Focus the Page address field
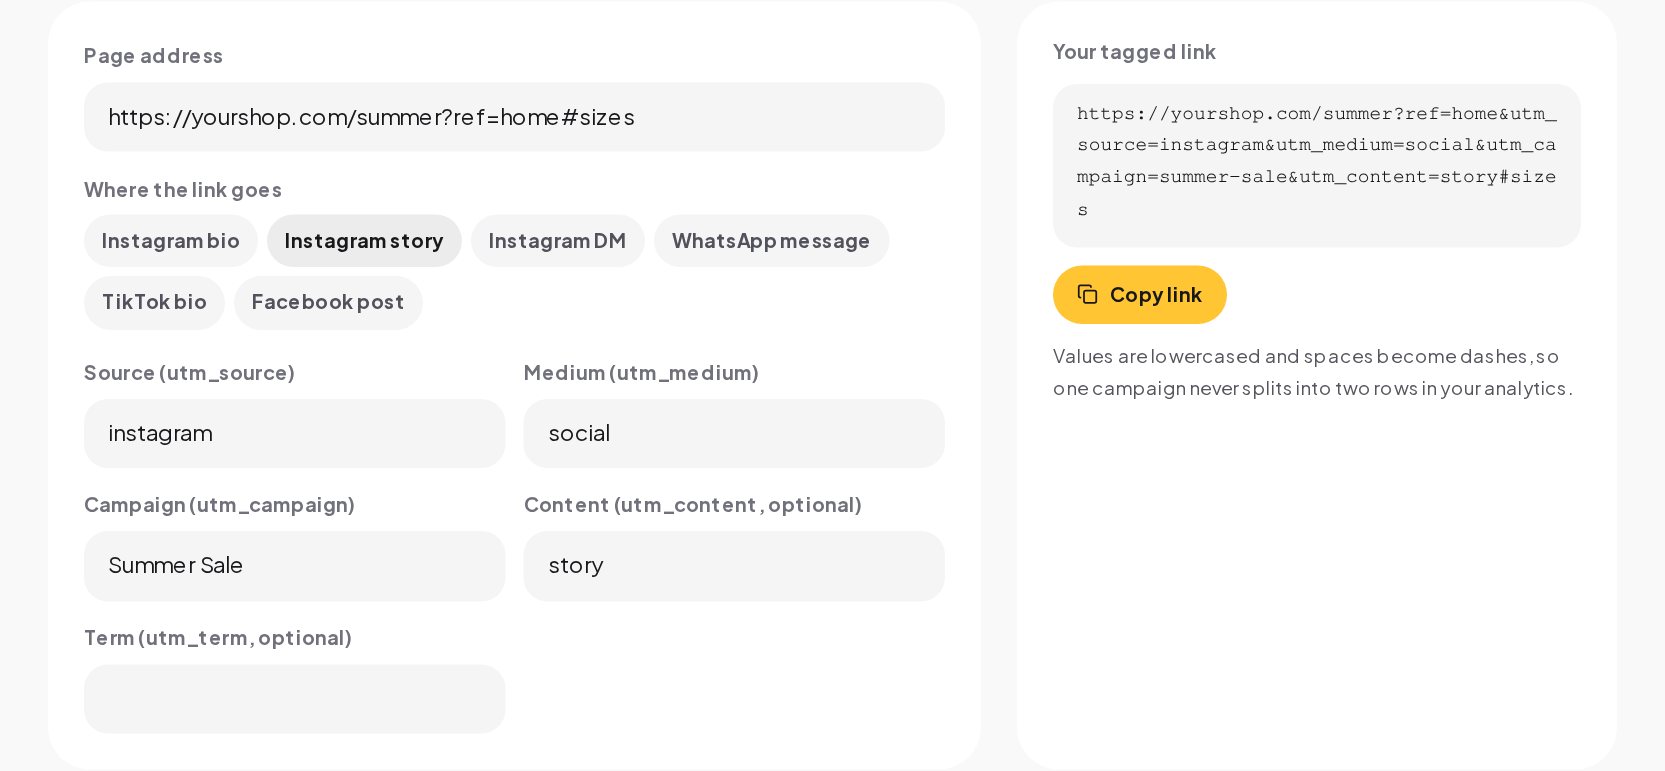The height and width of the screenshot is (771, 1665). click(514, 117)
